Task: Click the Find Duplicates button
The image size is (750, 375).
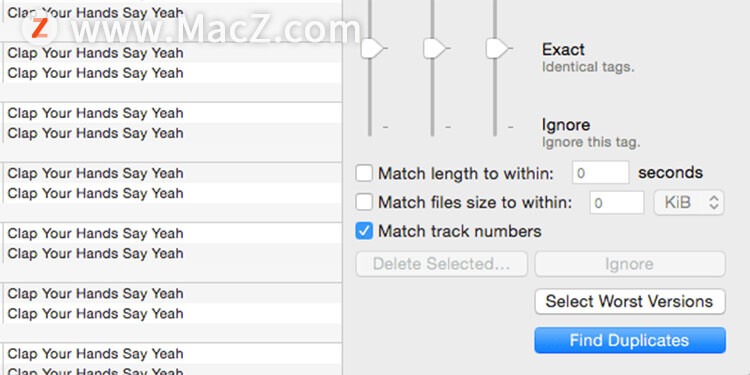Action: point(630,340)
